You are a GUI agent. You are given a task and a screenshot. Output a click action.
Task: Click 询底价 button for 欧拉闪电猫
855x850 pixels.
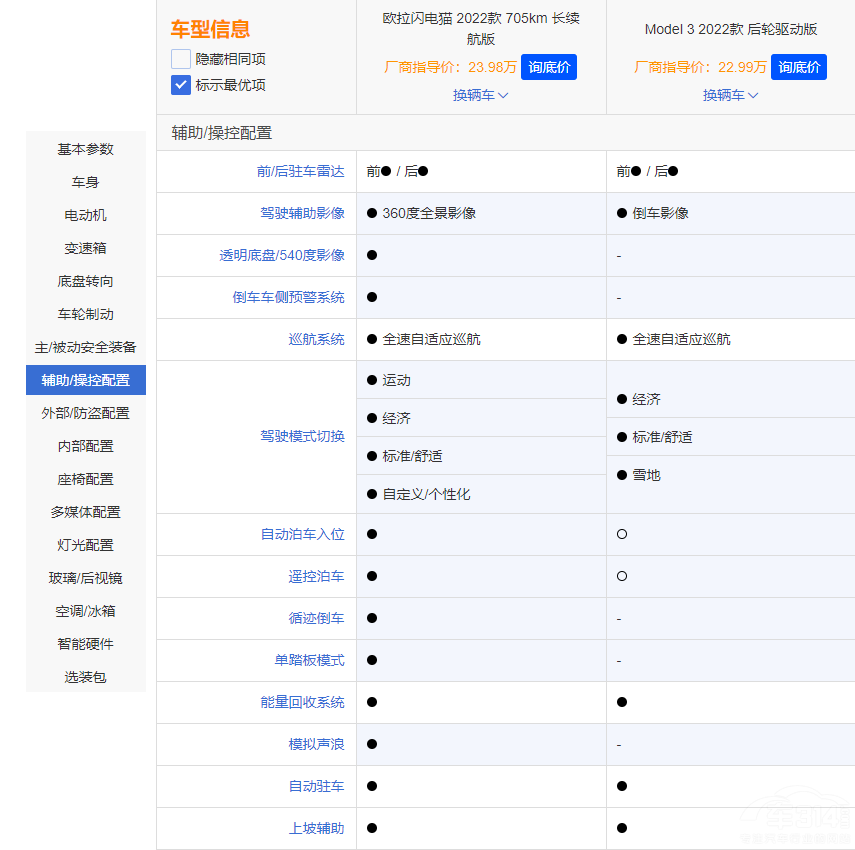pyautogui.click(x=548, y=67)
